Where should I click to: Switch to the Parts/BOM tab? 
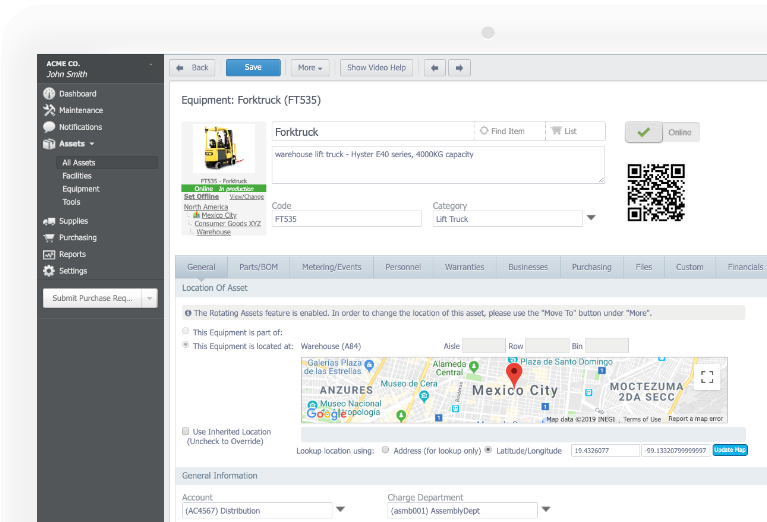click(258, 267)
